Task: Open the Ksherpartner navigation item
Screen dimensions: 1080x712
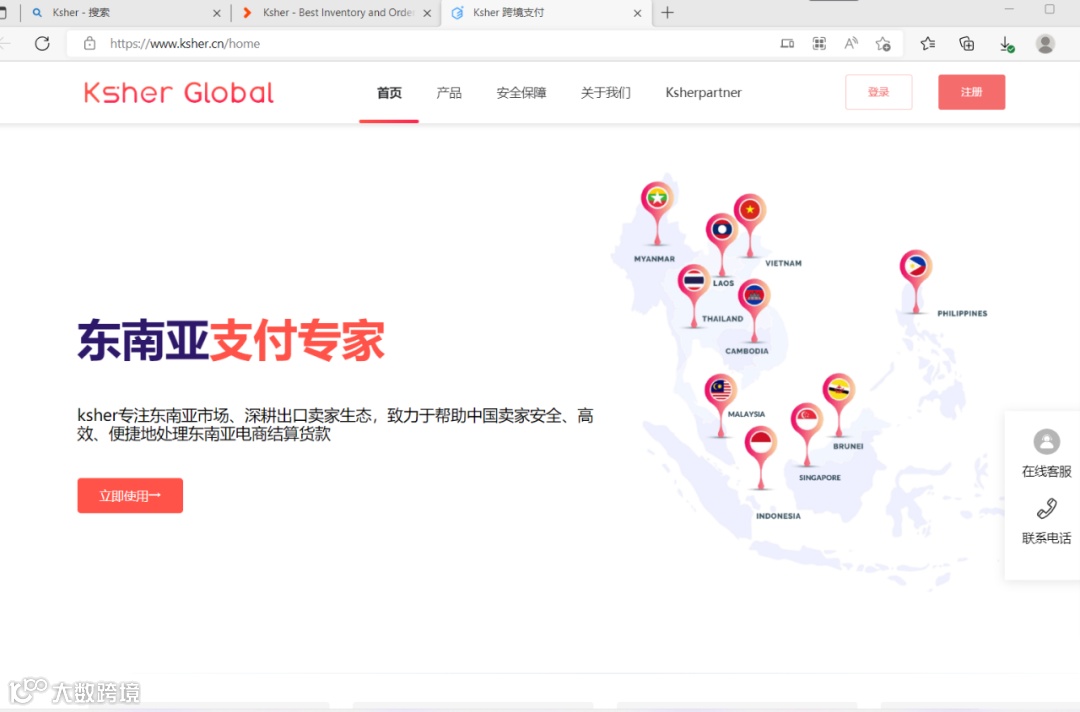Action: pos(703,92)
